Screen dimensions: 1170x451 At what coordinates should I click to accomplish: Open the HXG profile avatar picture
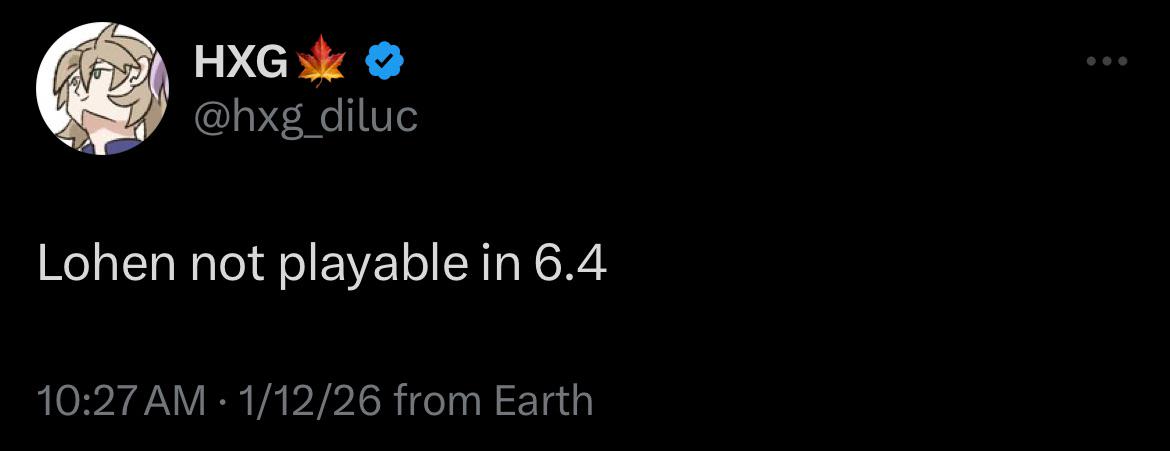(103, 88)
